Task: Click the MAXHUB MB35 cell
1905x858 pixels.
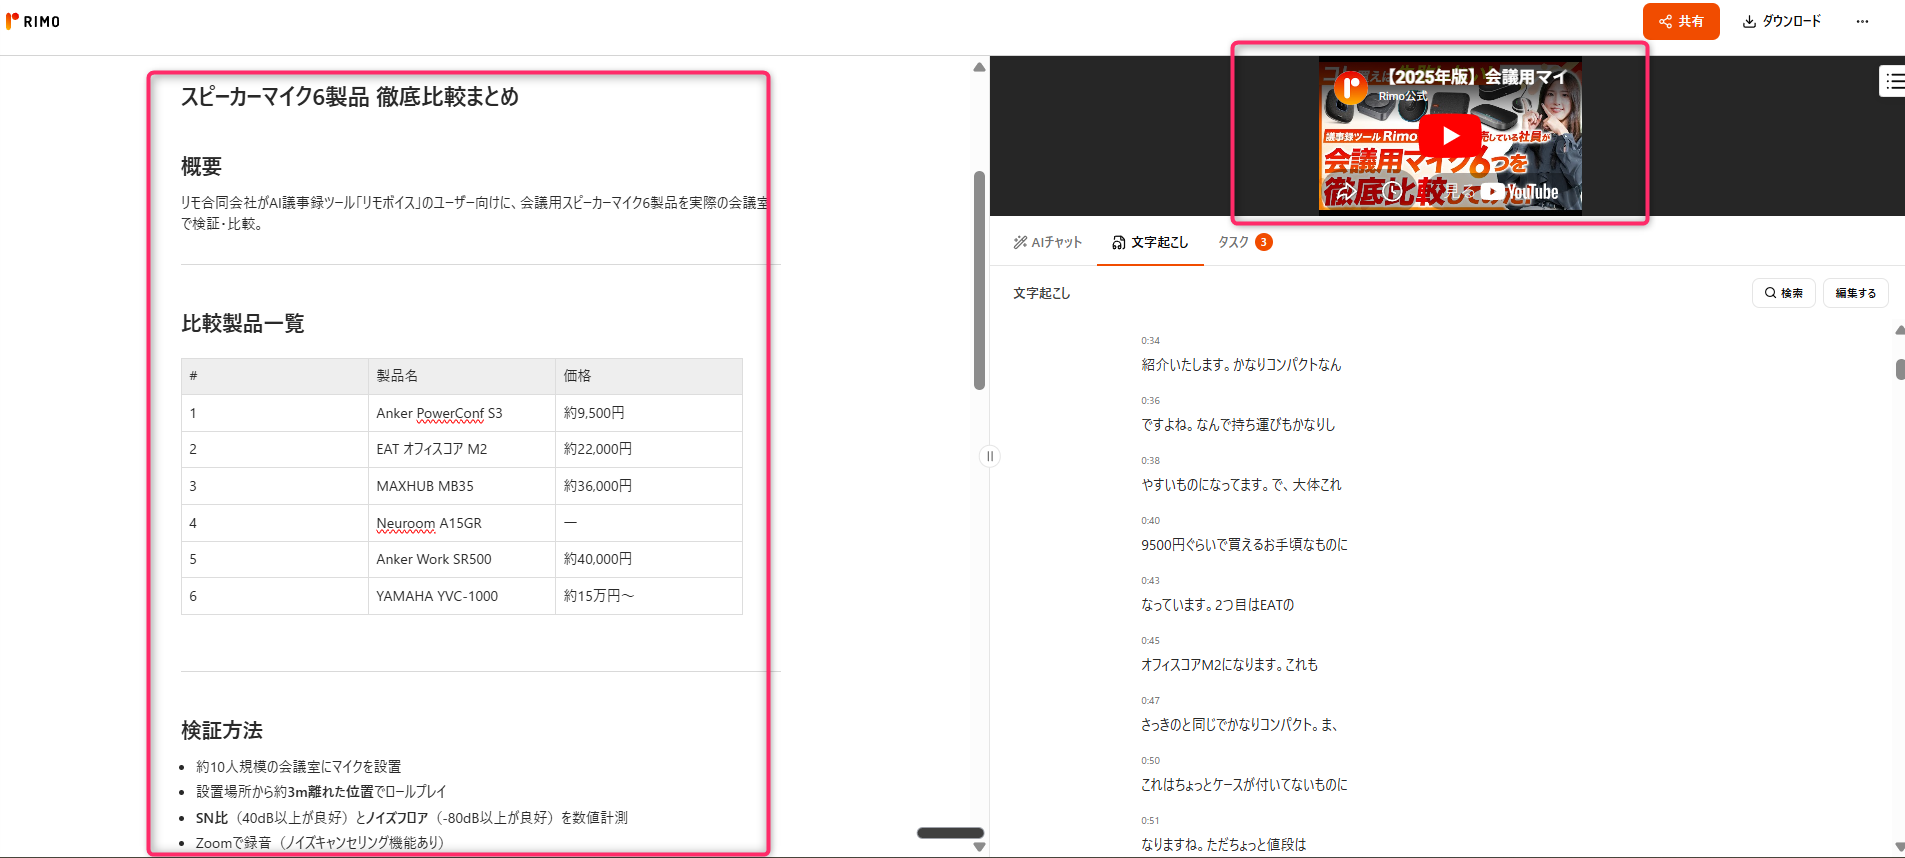Action: tap(461, 486)
